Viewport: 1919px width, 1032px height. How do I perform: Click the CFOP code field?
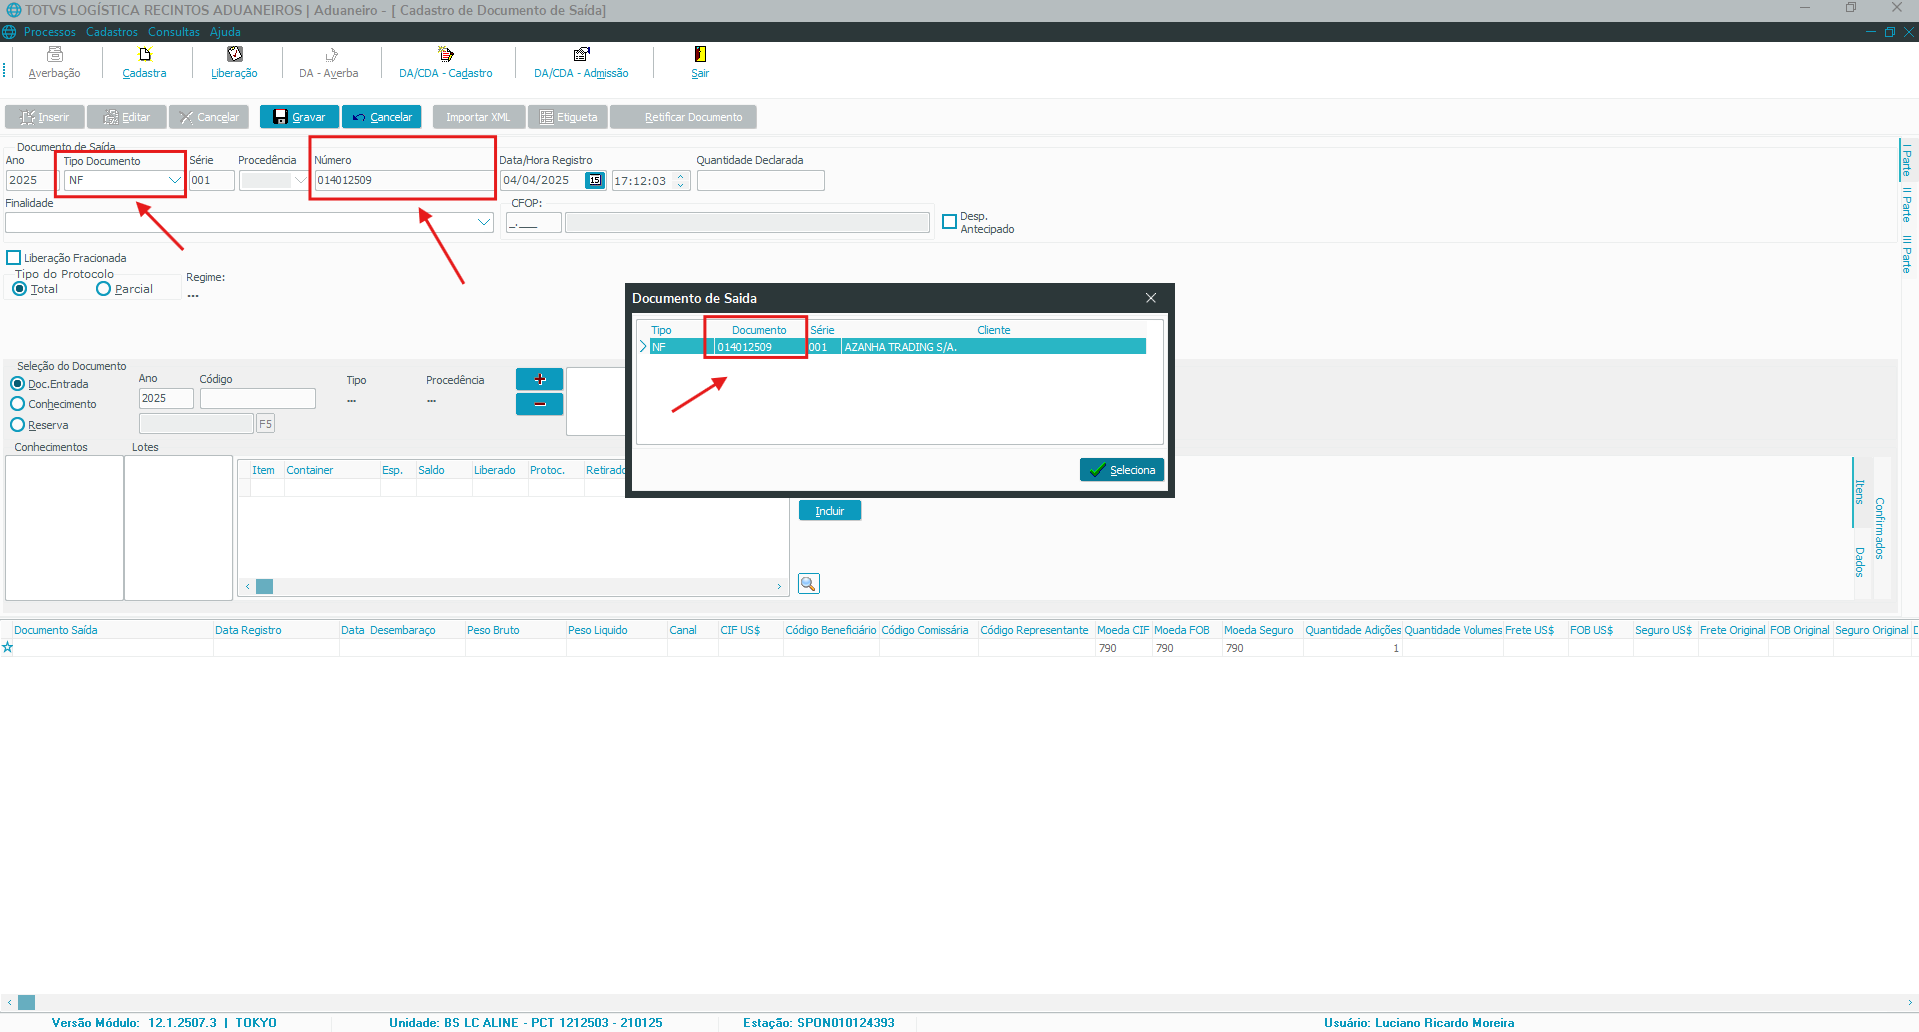pyautogui.click(x=533, y=222)
